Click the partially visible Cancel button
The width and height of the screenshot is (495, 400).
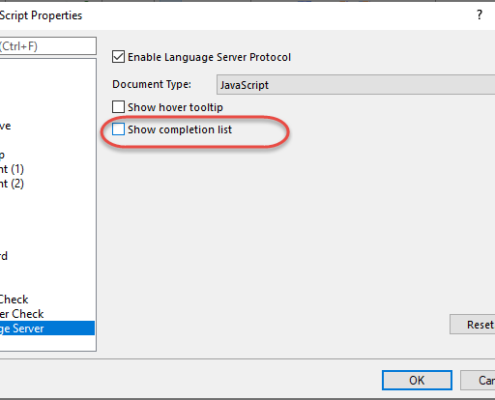click(478, 380)
